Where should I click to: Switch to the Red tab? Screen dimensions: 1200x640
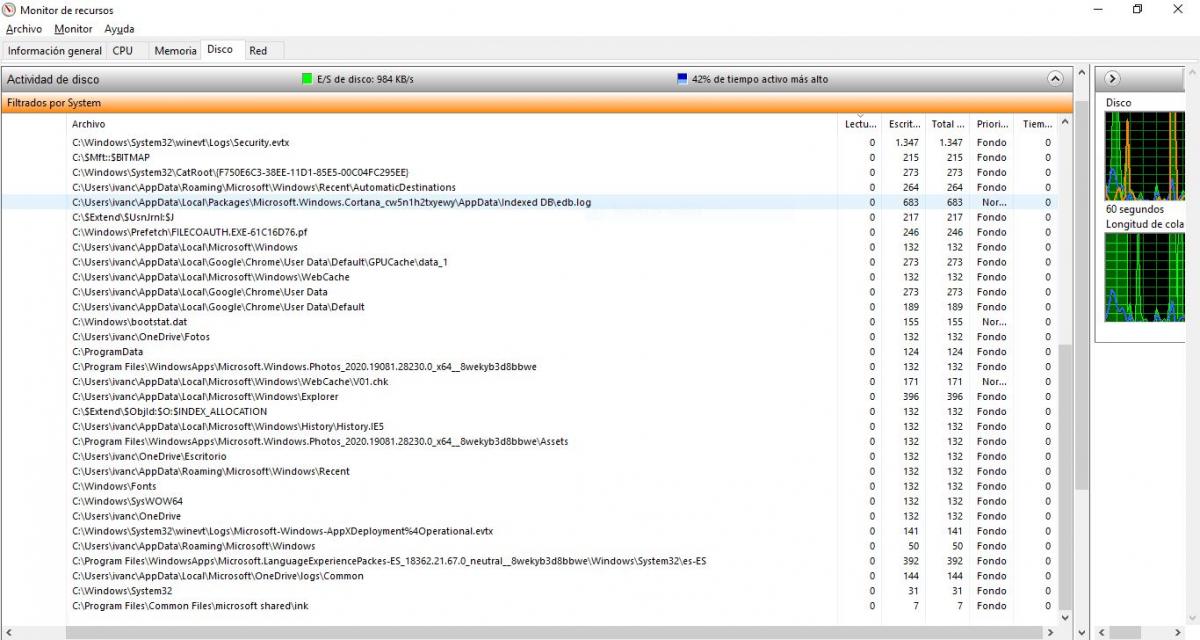click(258, 51)
